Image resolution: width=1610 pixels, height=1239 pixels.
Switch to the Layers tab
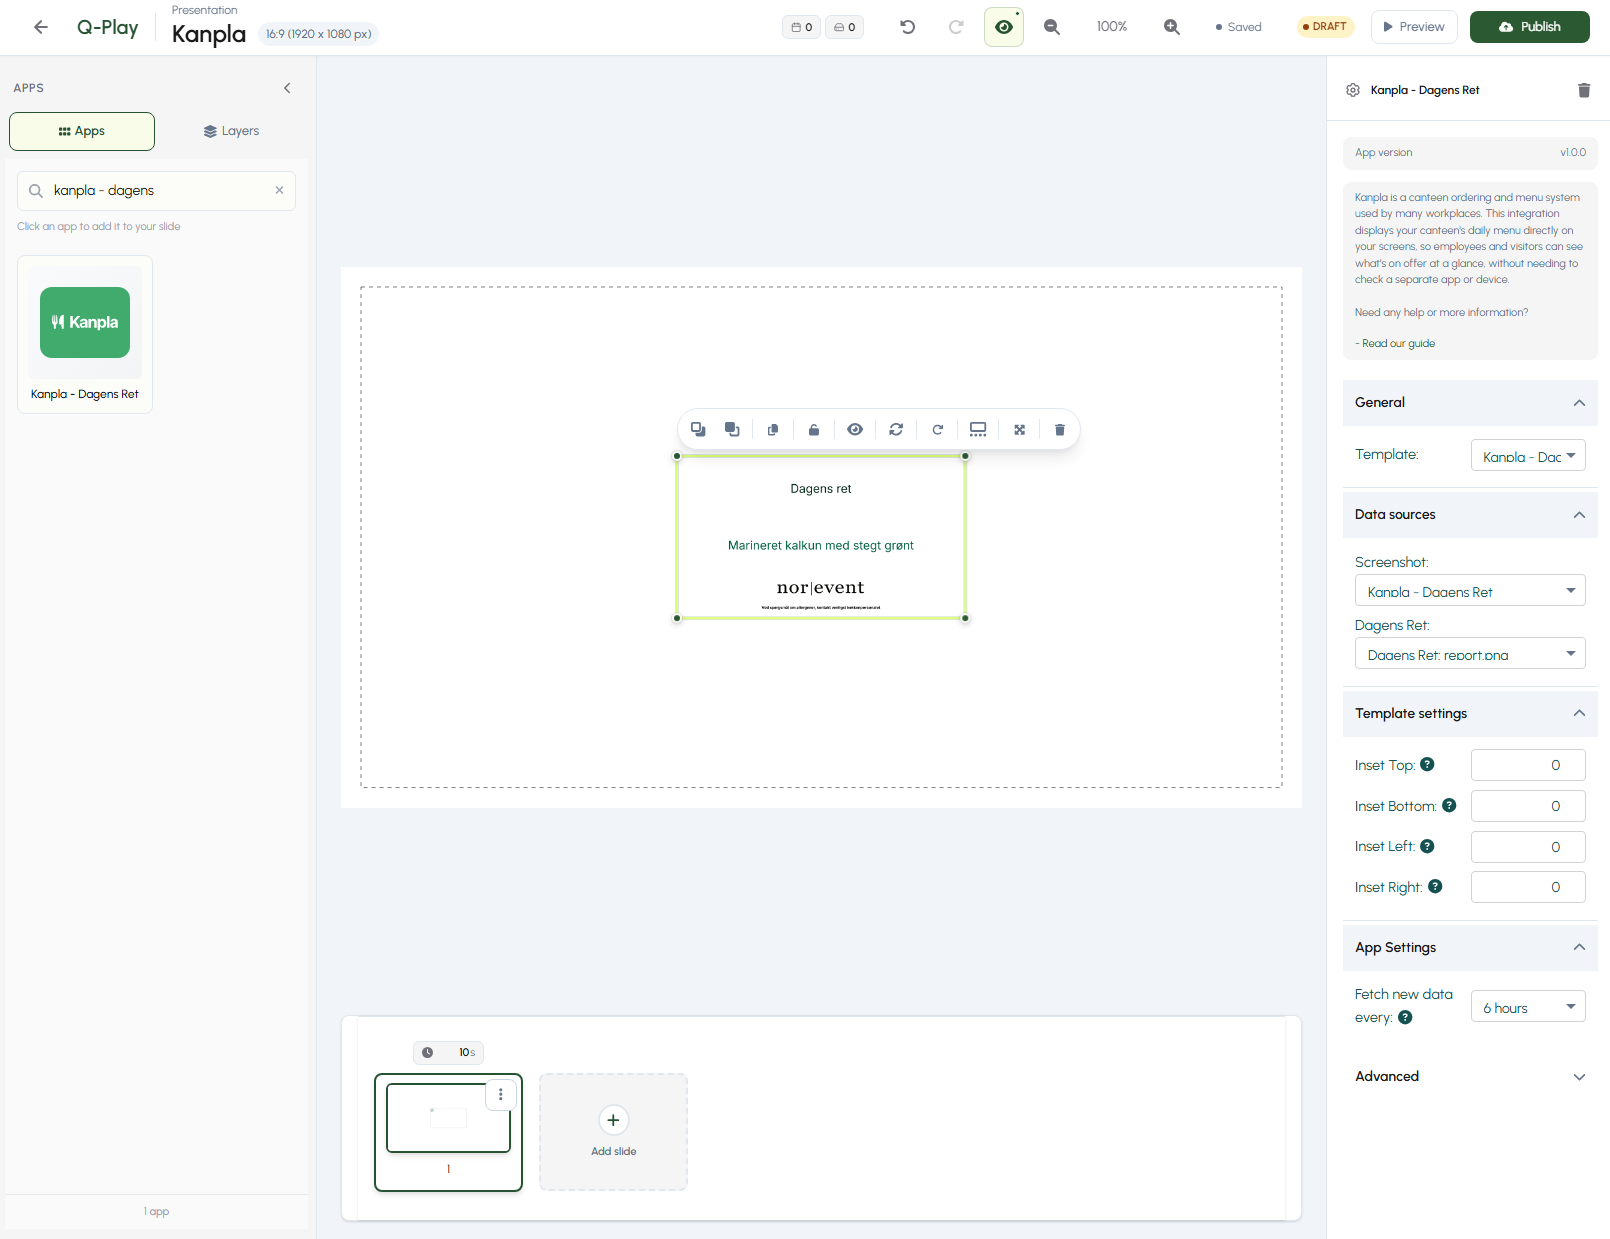[231, 131]
